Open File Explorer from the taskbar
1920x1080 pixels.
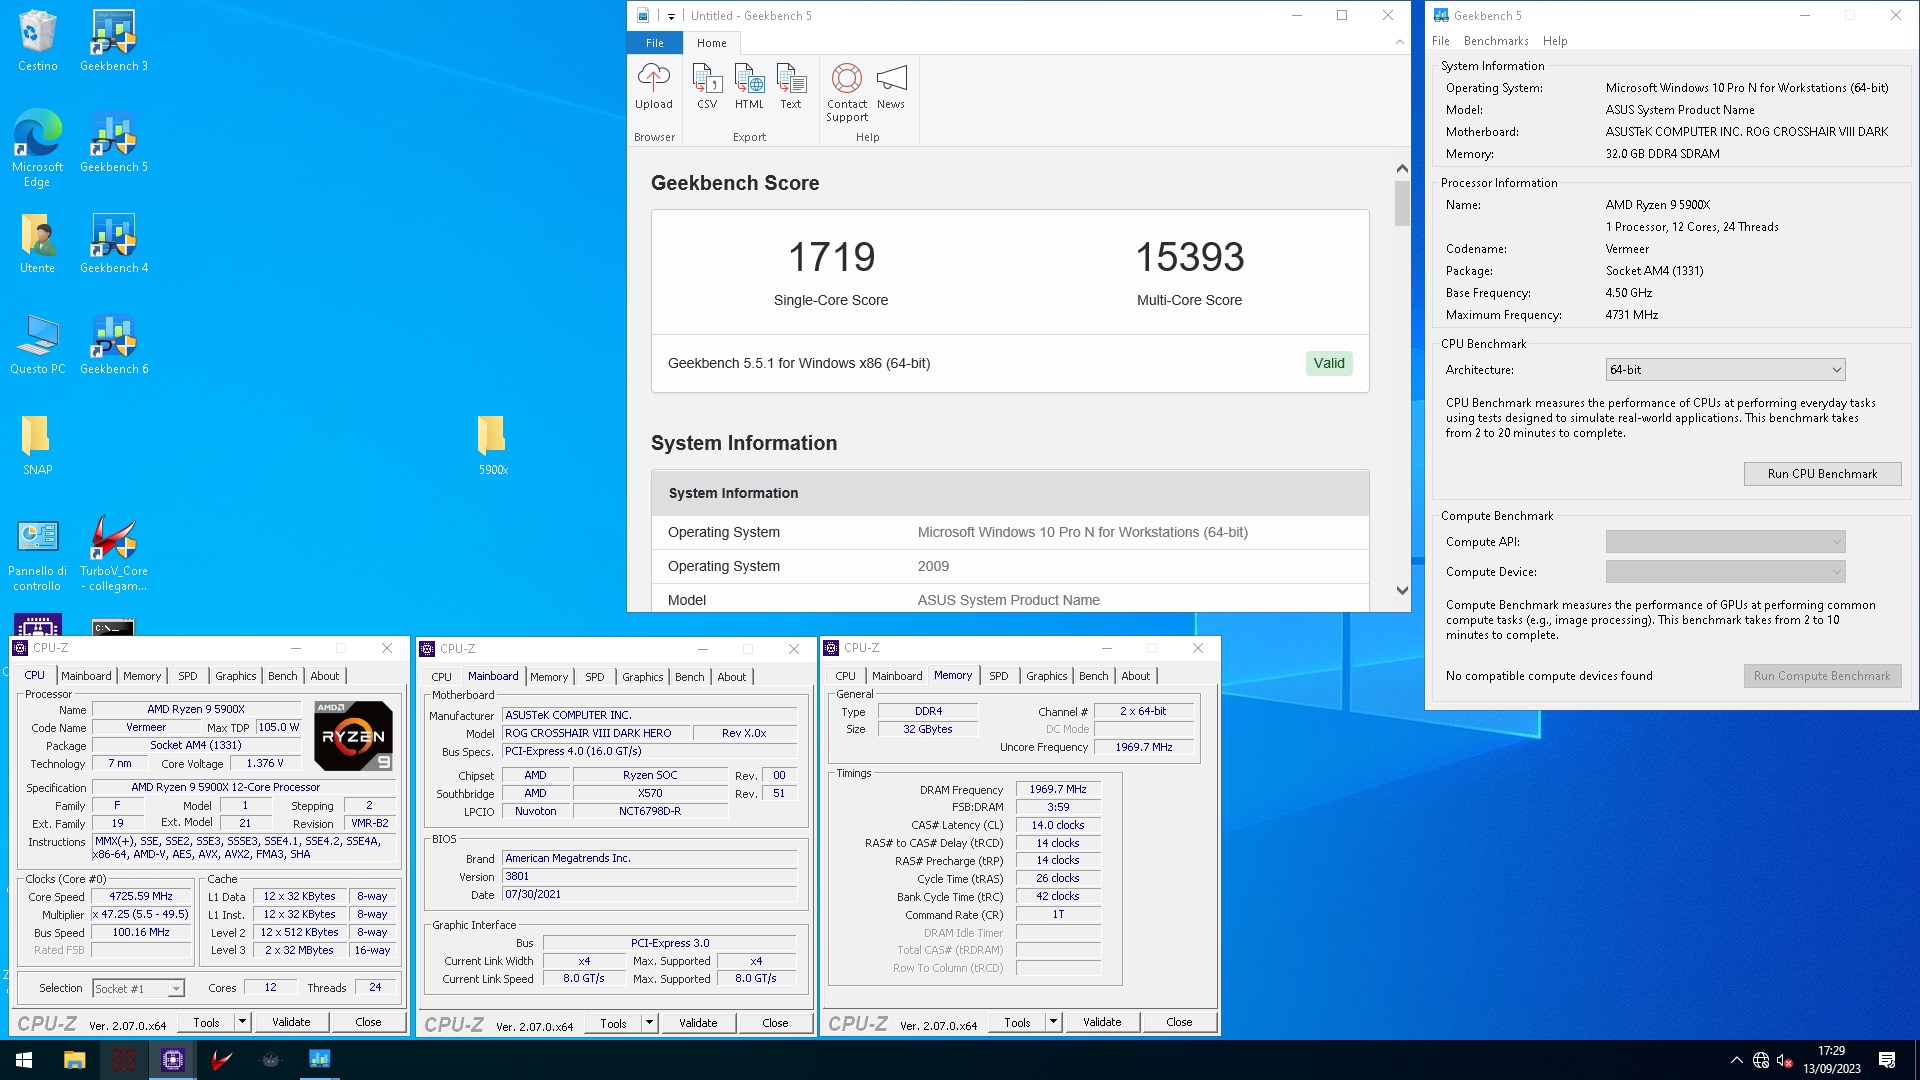pos(75,1060)
